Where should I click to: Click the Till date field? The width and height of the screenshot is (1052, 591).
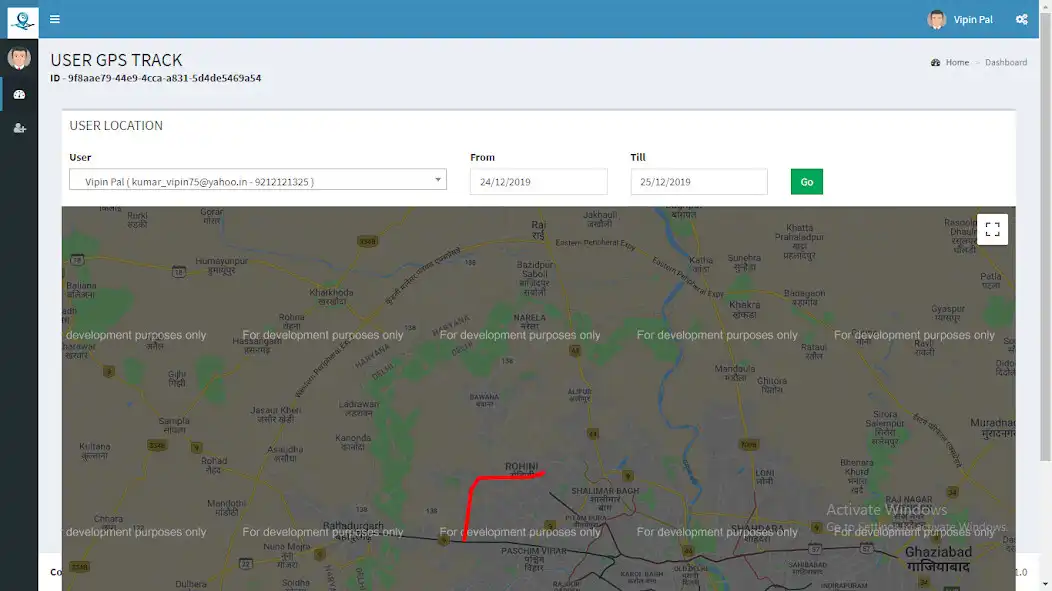(699, 182)
